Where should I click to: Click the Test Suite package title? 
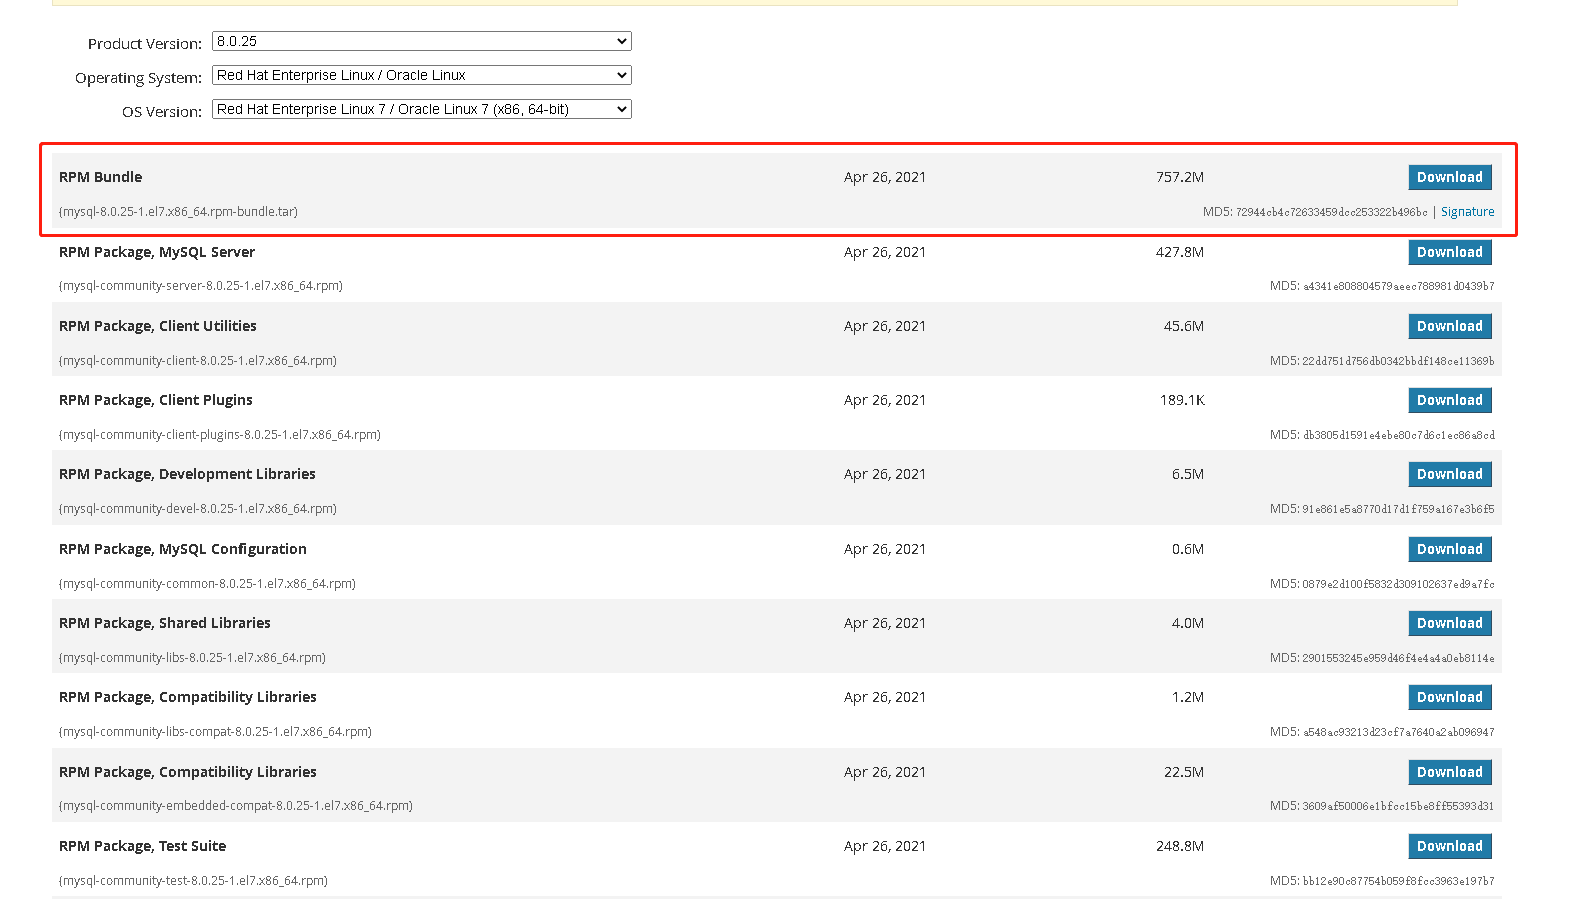[142, 846]
